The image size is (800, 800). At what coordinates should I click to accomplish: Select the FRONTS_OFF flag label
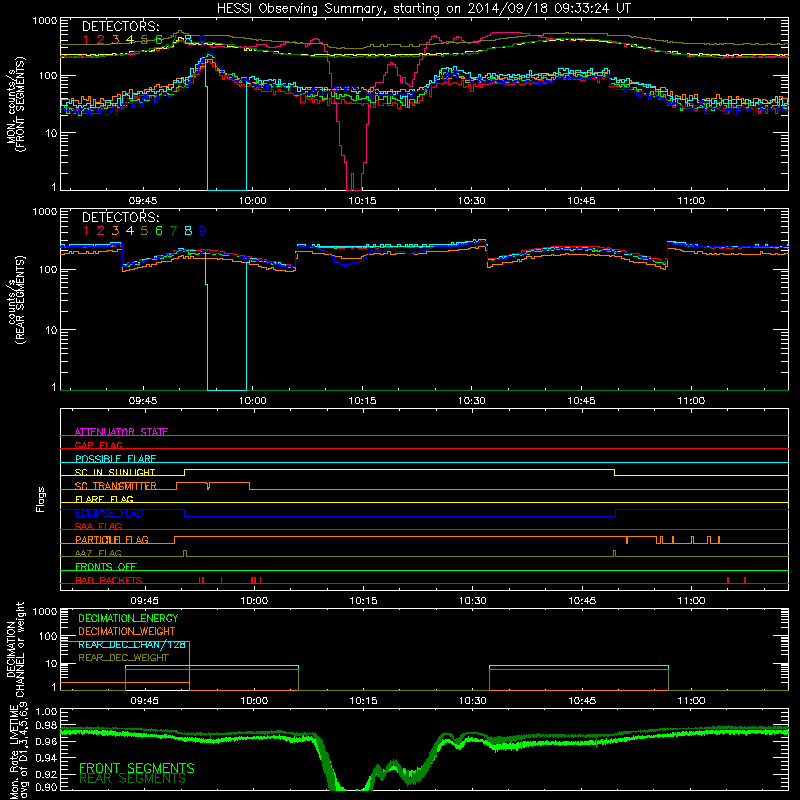tap(106, 566)
